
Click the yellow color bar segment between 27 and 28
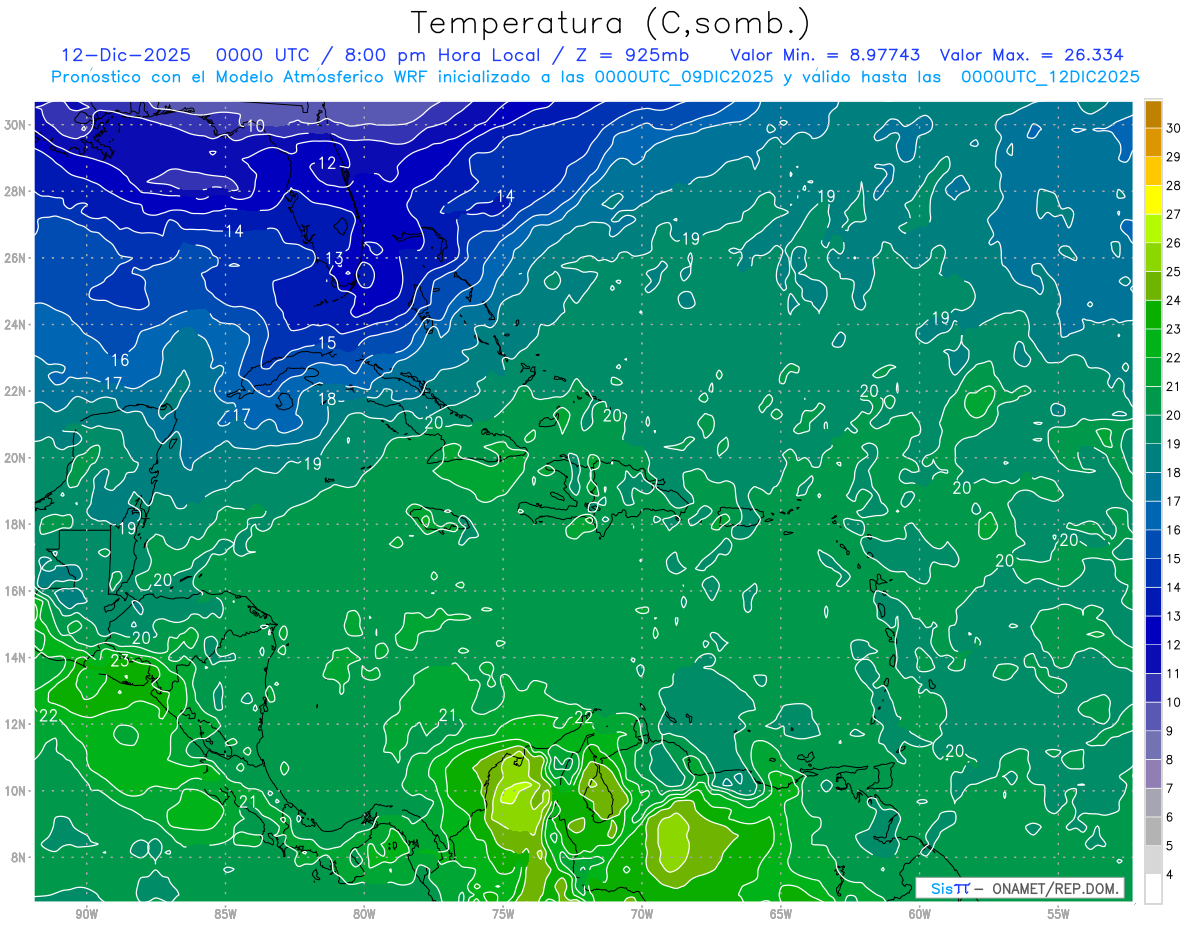[1153, 200]
